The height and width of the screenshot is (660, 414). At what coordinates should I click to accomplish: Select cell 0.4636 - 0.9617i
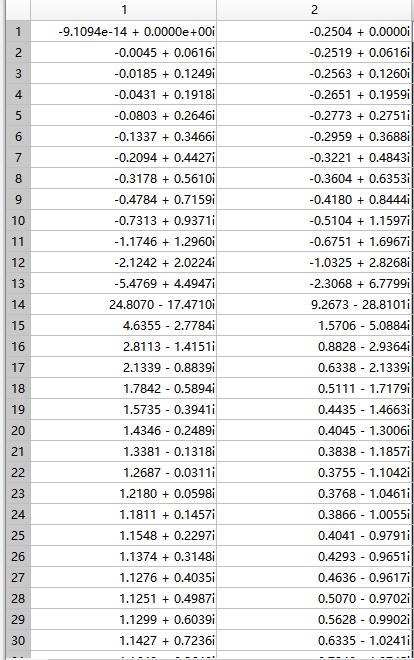(314, 577)
